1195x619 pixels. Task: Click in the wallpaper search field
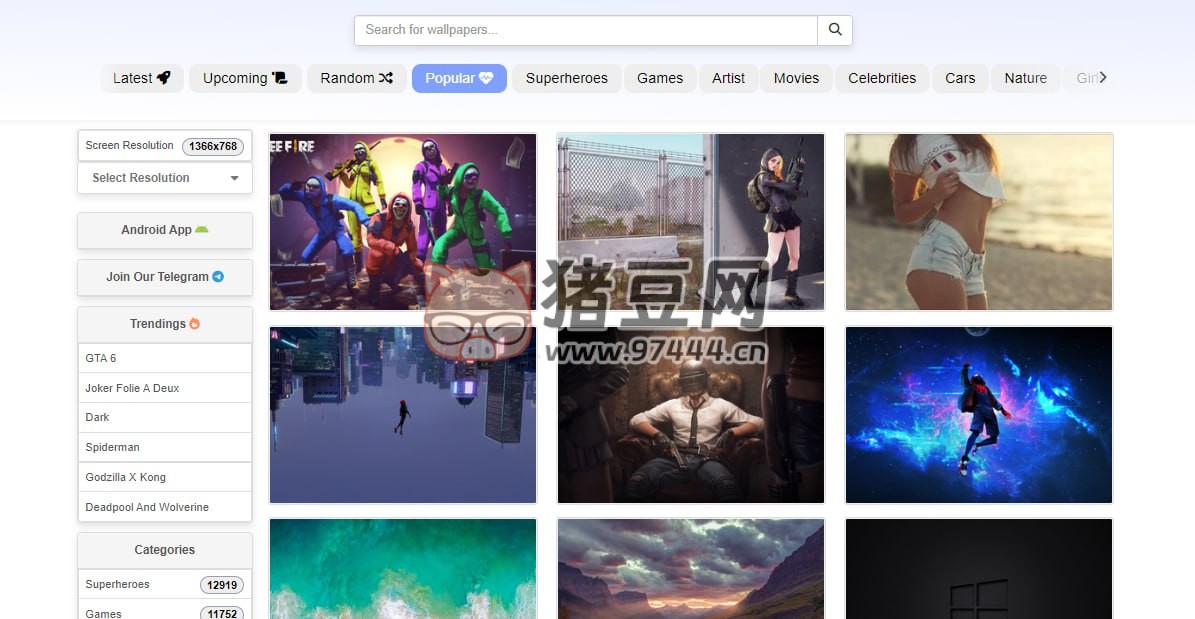coord(585,30)
